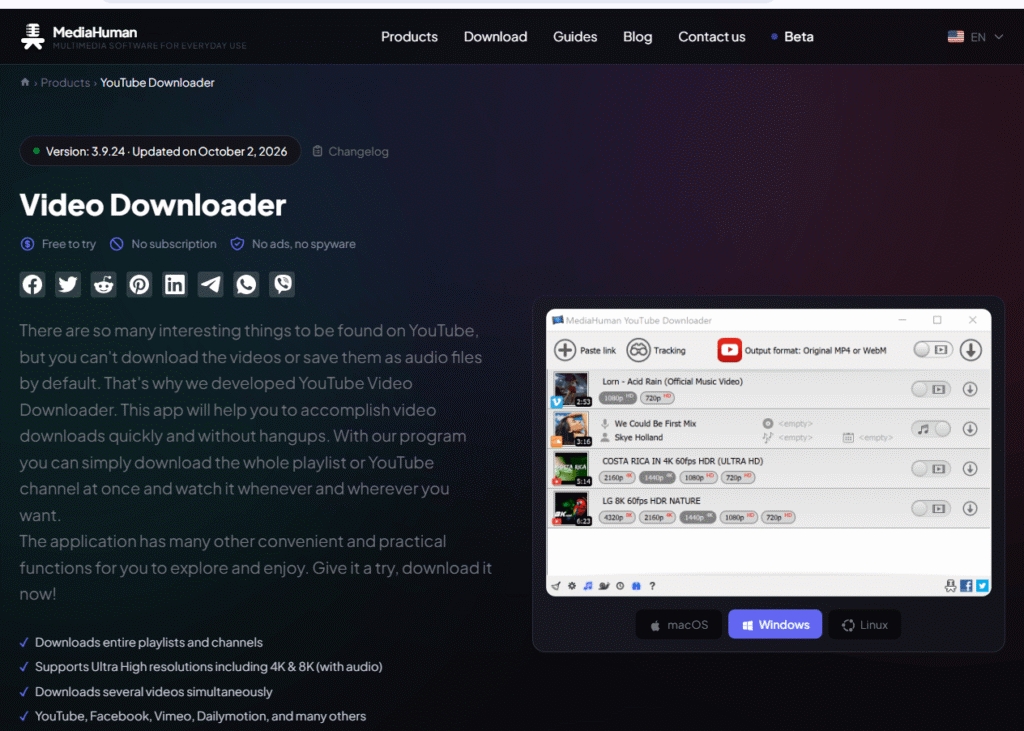This screenshot has height=731, width=1024.
Task: Open the Download menu item
Action: click(496, 37)
